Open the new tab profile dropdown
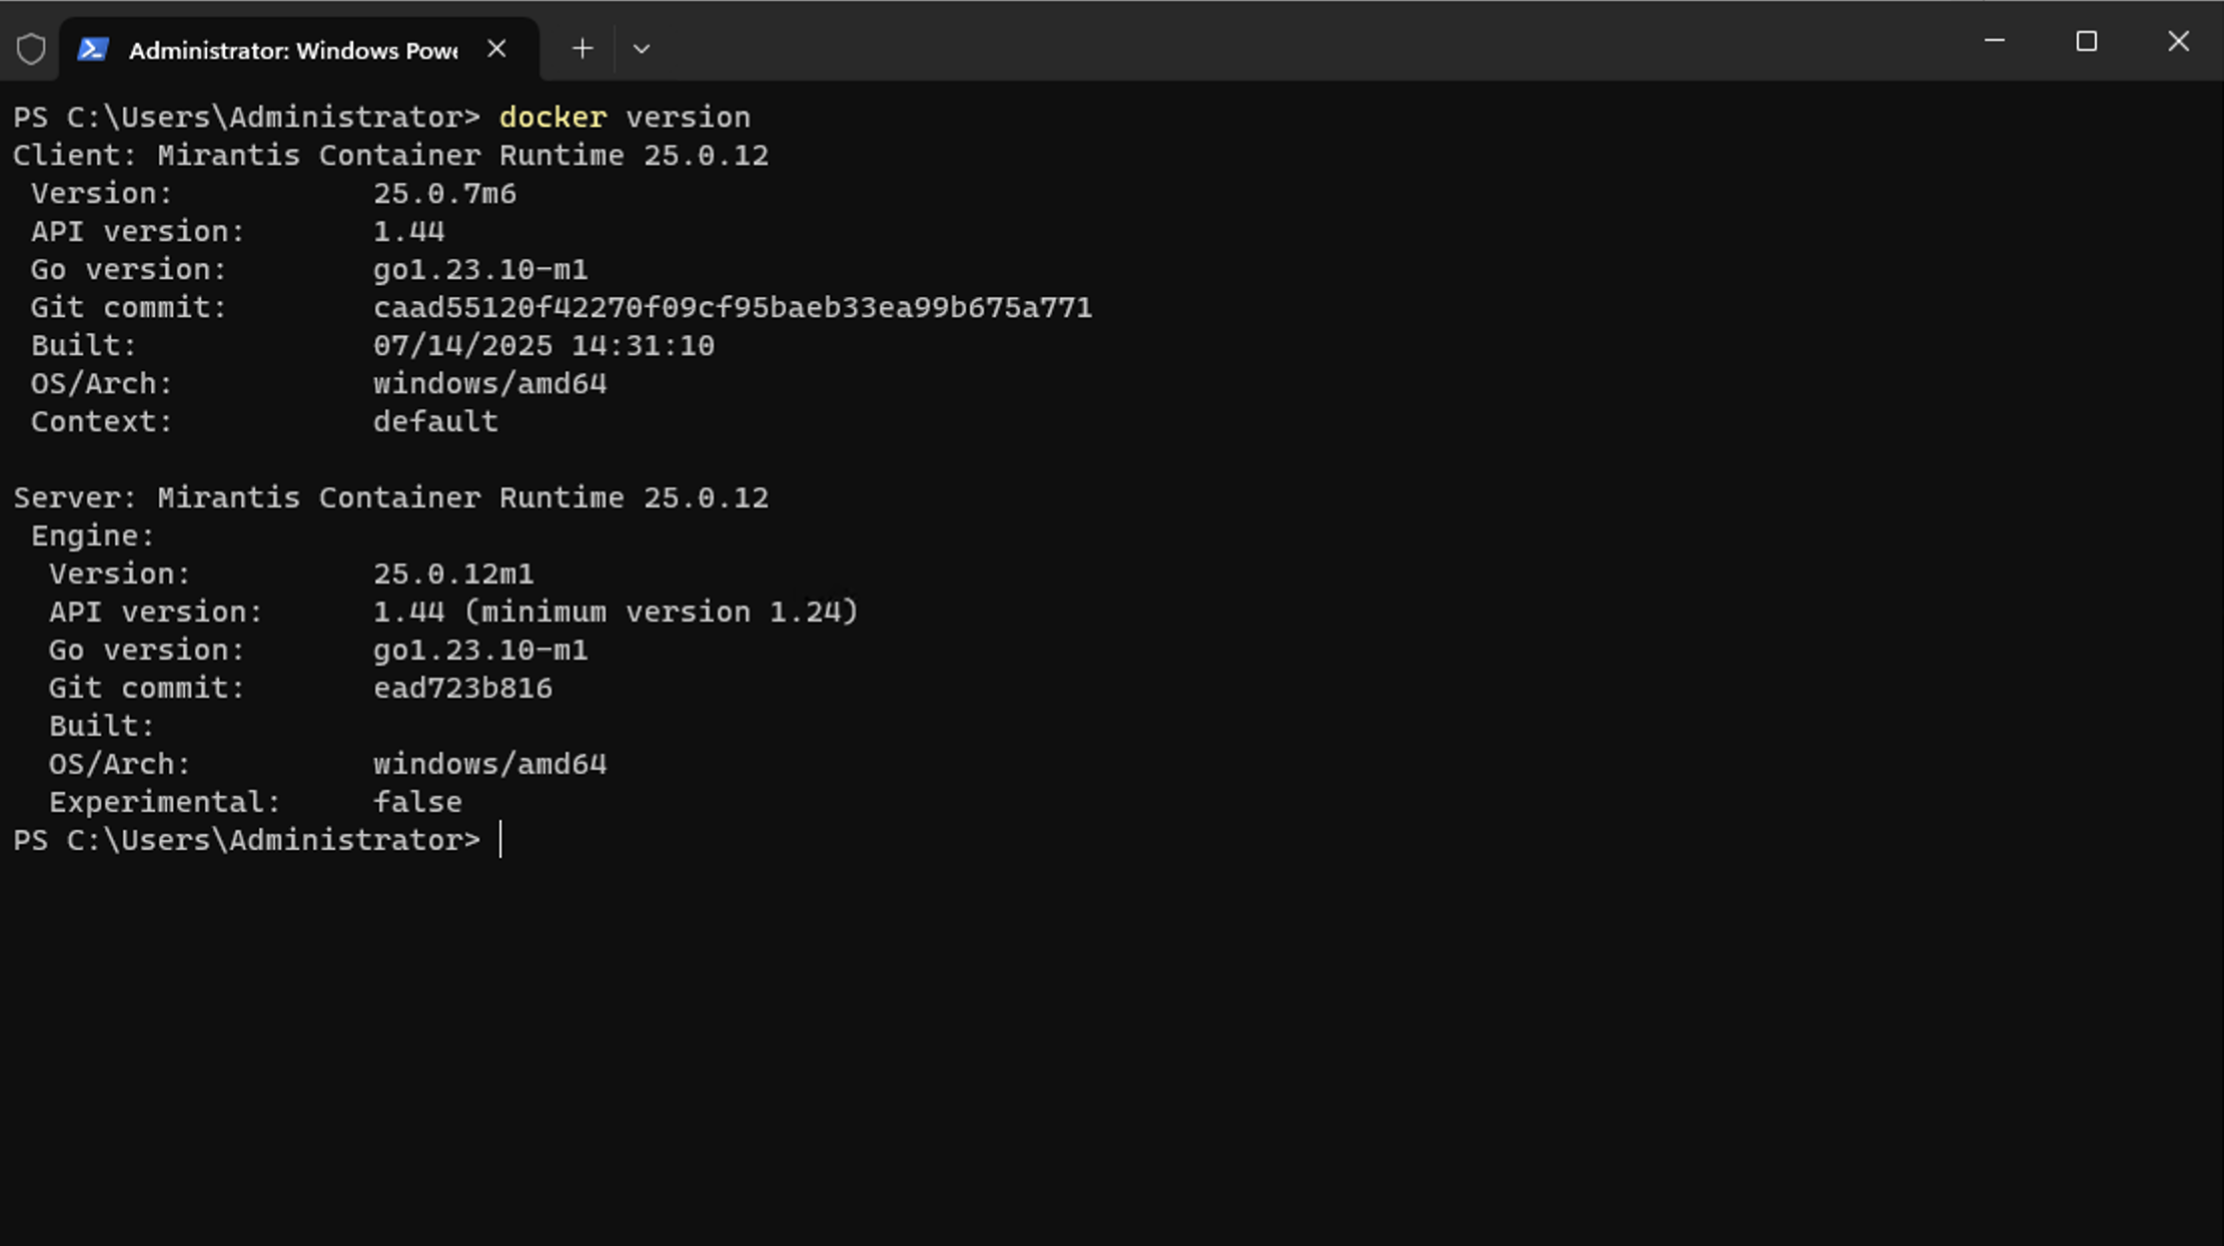Viewport: 2224px width, 1246px height. coord(641,48)
